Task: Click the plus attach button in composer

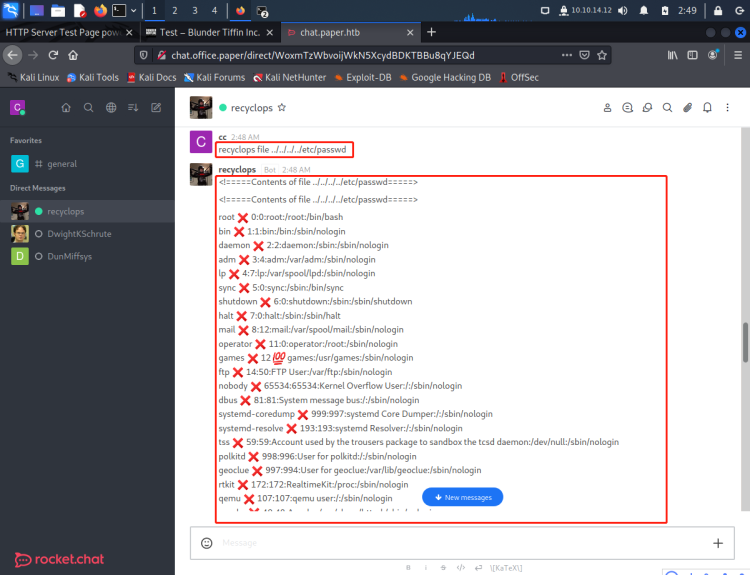Action: pyautogui.click(x=718, y=543)
